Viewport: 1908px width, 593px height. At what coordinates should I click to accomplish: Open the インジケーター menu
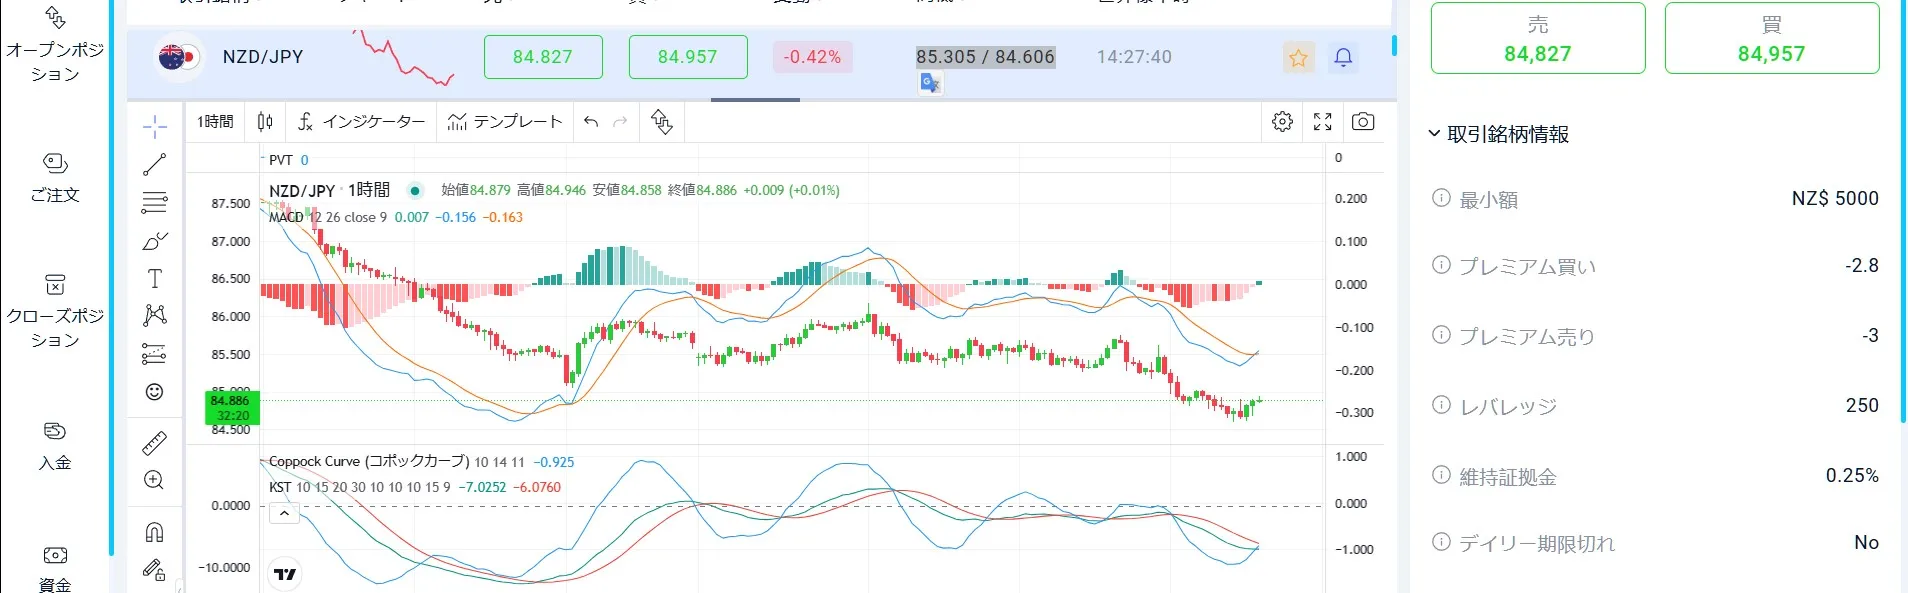(x=361, y=122)
